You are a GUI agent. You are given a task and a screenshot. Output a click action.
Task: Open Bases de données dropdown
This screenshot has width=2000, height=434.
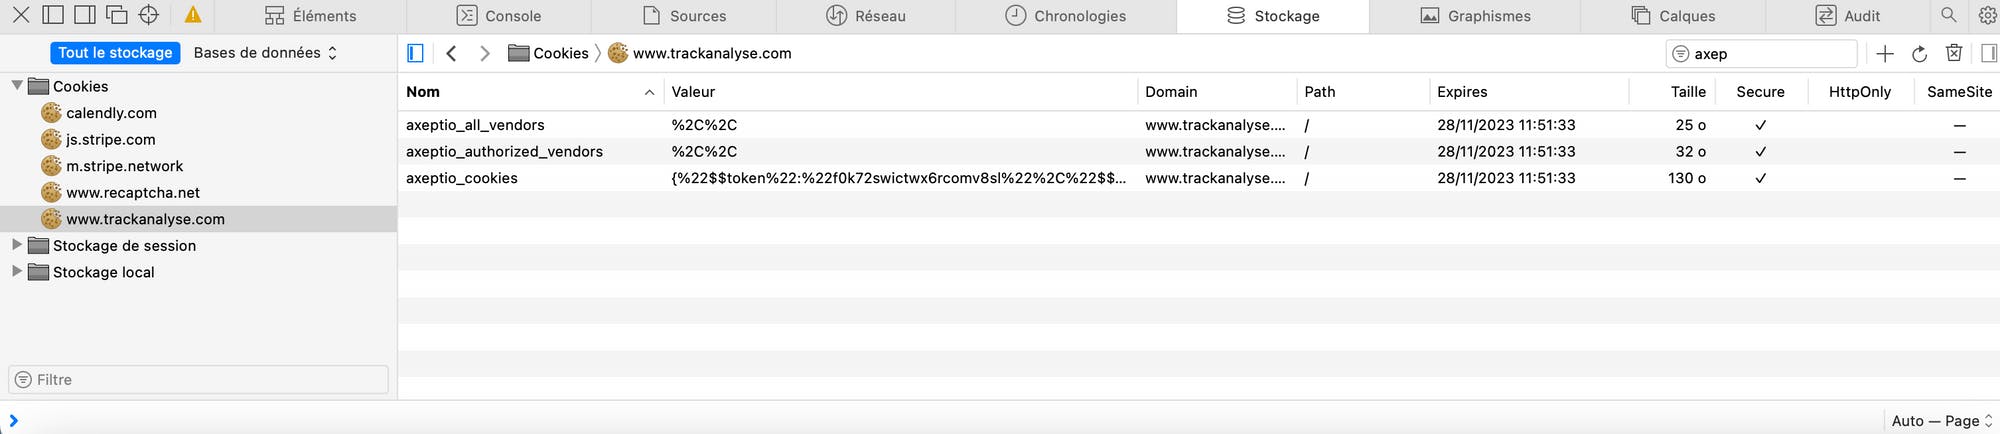[265, 53]
